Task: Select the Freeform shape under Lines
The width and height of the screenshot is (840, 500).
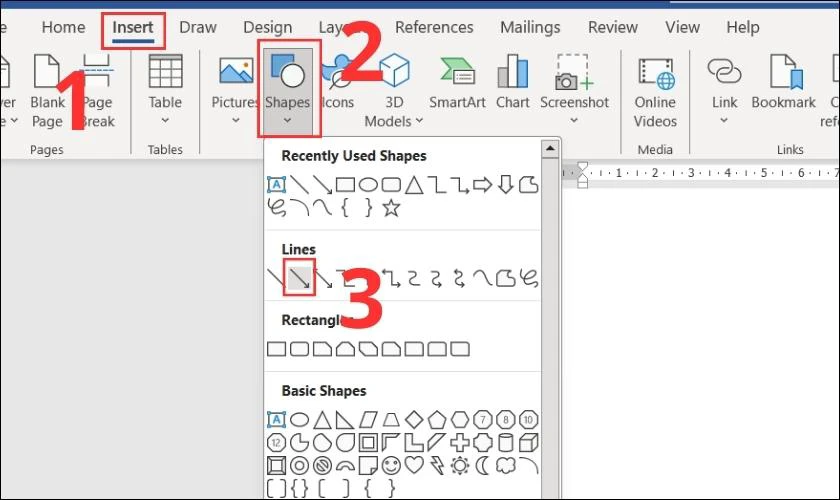Action: tap(505, 279)
